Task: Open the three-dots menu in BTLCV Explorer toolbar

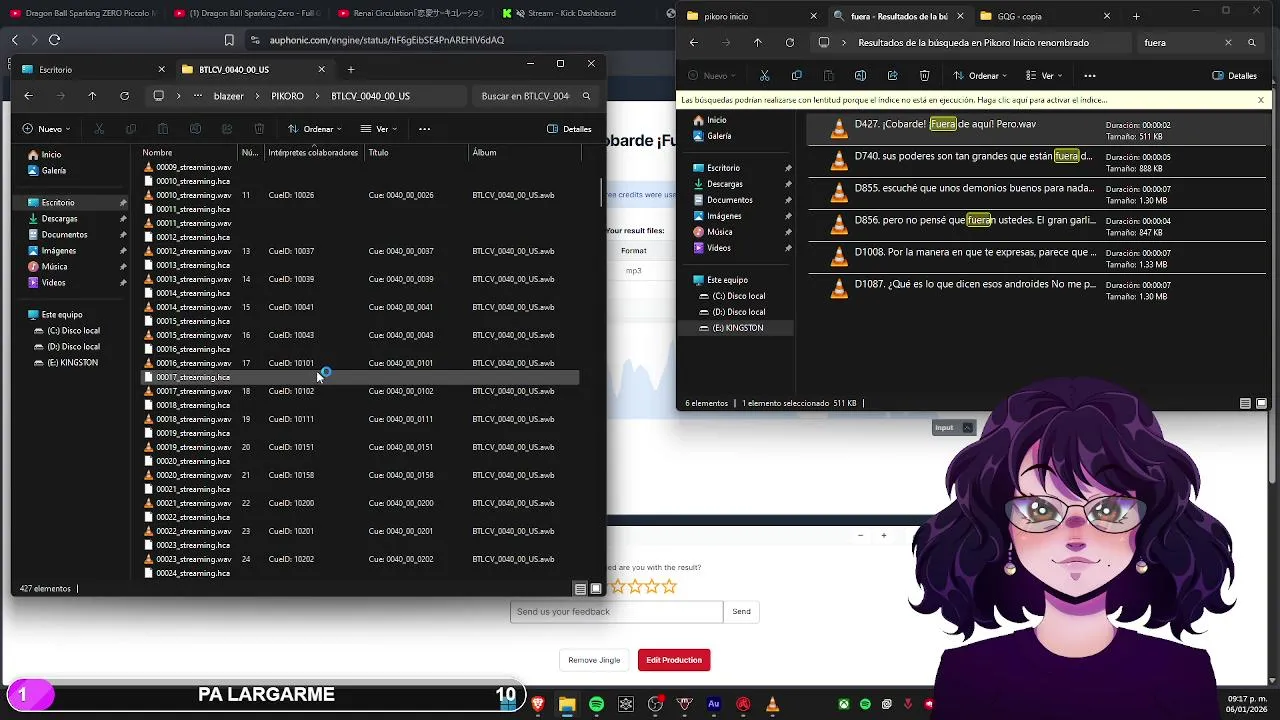Action: tap(424, 129)
